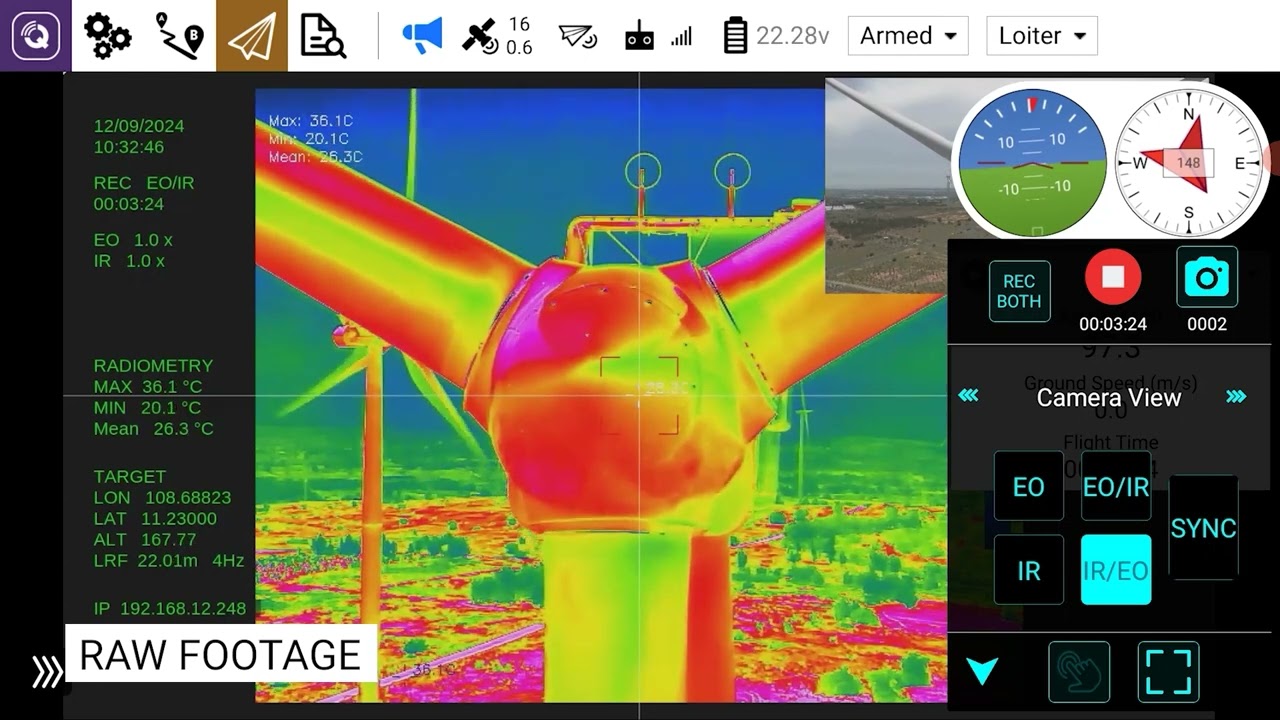The image size is (1280, 720).
Task: Select EO/IR camera view
Action: click(x=1116, y=486)
